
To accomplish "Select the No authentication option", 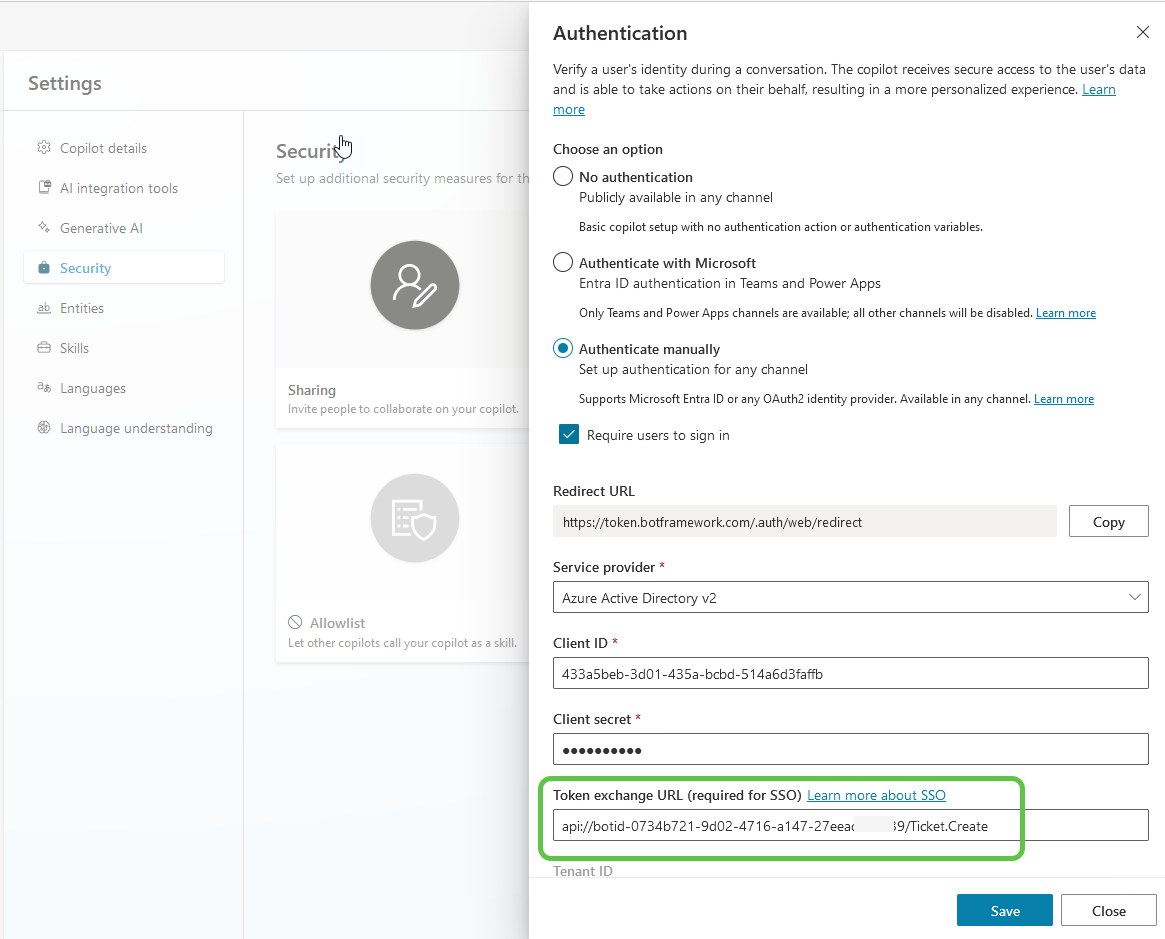I will (x=562, y=175).
